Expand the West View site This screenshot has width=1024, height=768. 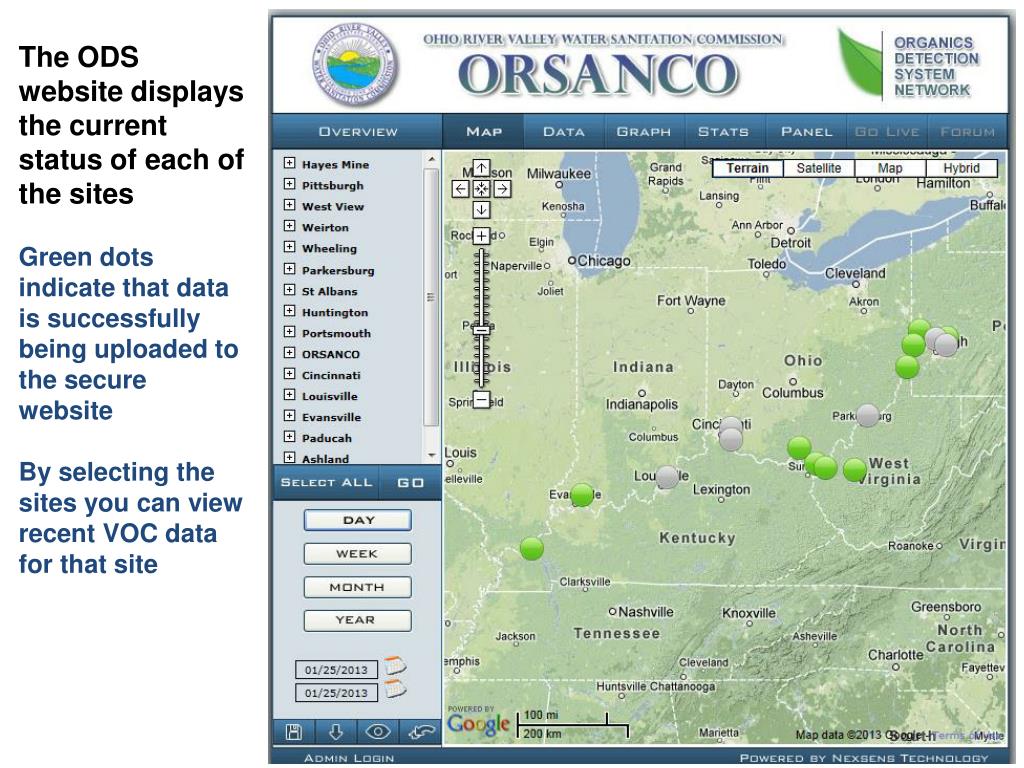point(289,204)
